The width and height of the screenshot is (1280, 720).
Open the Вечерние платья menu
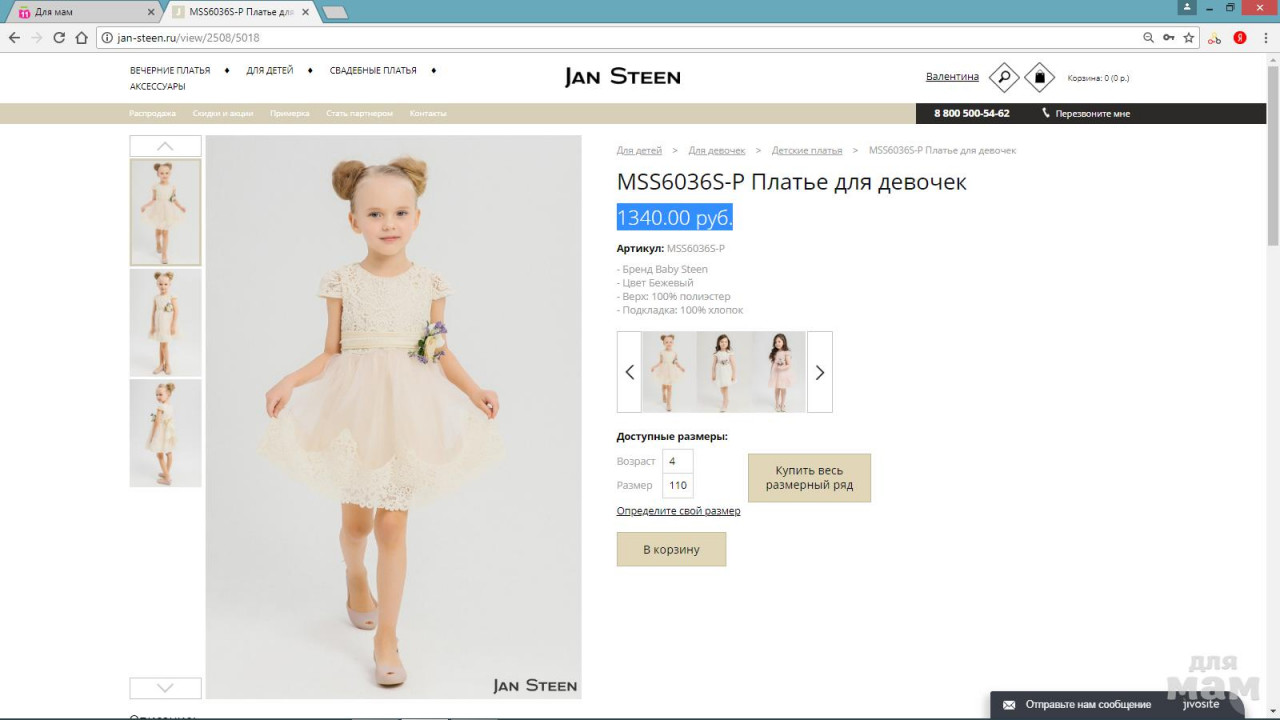point(170,71)
